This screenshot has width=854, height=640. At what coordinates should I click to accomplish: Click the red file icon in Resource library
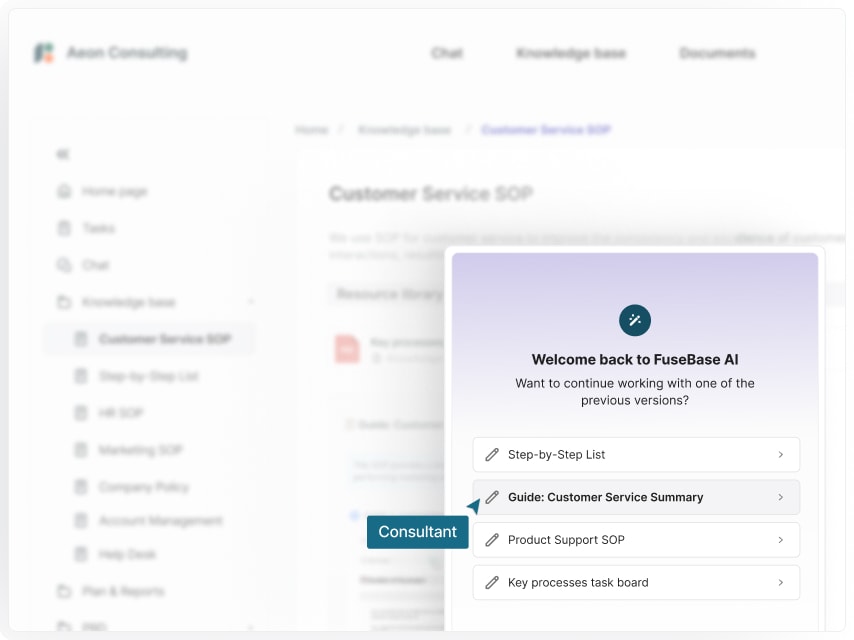click(x=347, y=349)
